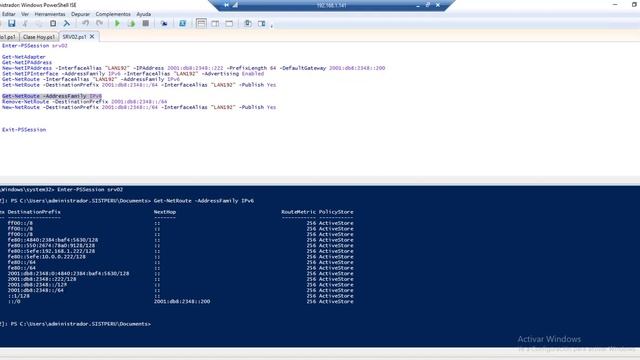
Task: Click connection bar signal strength icon
Action: [x=235, y=5]
